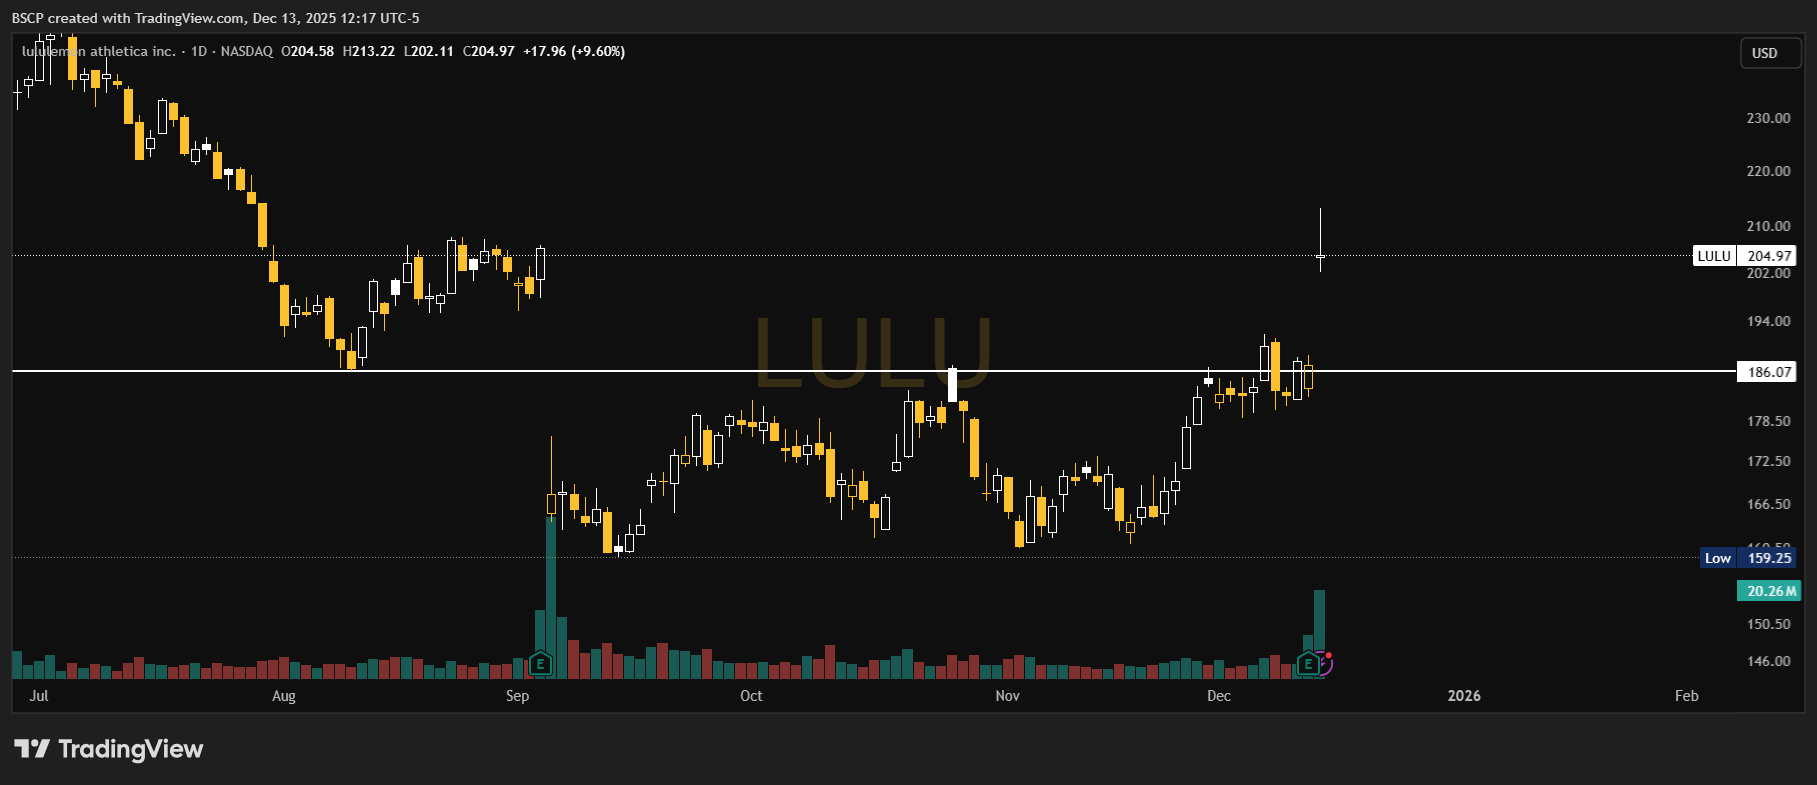Click the 146.00 price axis level
The height and width of the screenshot is (785, 1817).
[x=1768, y=661]
